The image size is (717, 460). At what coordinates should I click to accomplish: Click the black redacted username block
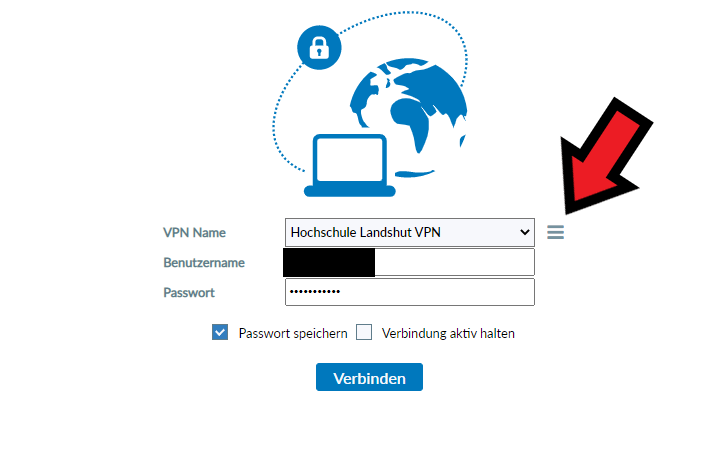[x=329, y=262]
